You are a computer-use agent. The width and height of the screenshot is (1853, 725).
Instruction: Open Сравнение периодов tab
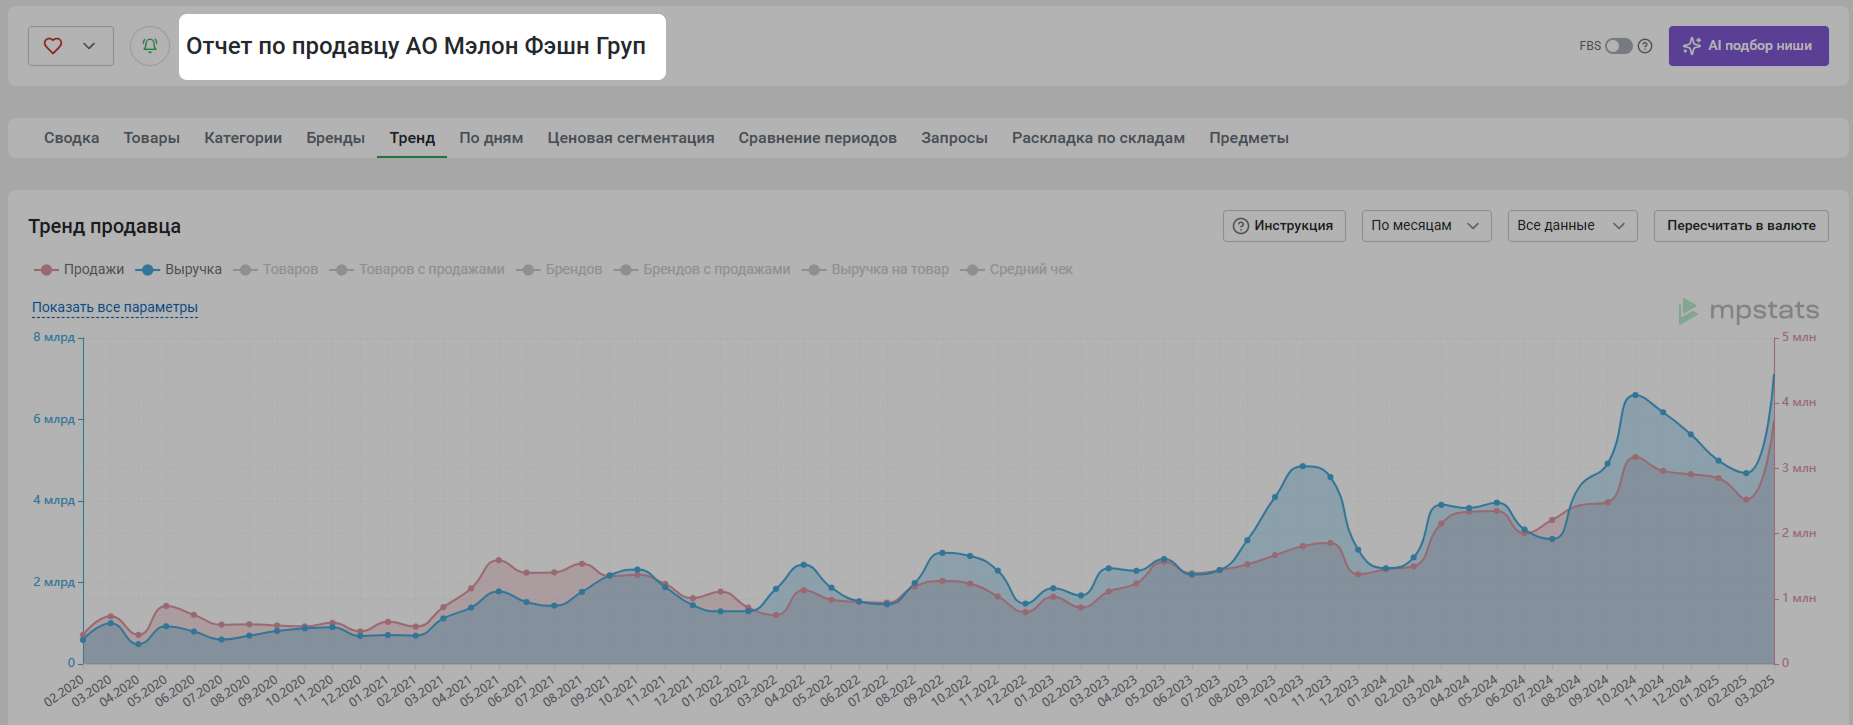click(x=818, y=138)
